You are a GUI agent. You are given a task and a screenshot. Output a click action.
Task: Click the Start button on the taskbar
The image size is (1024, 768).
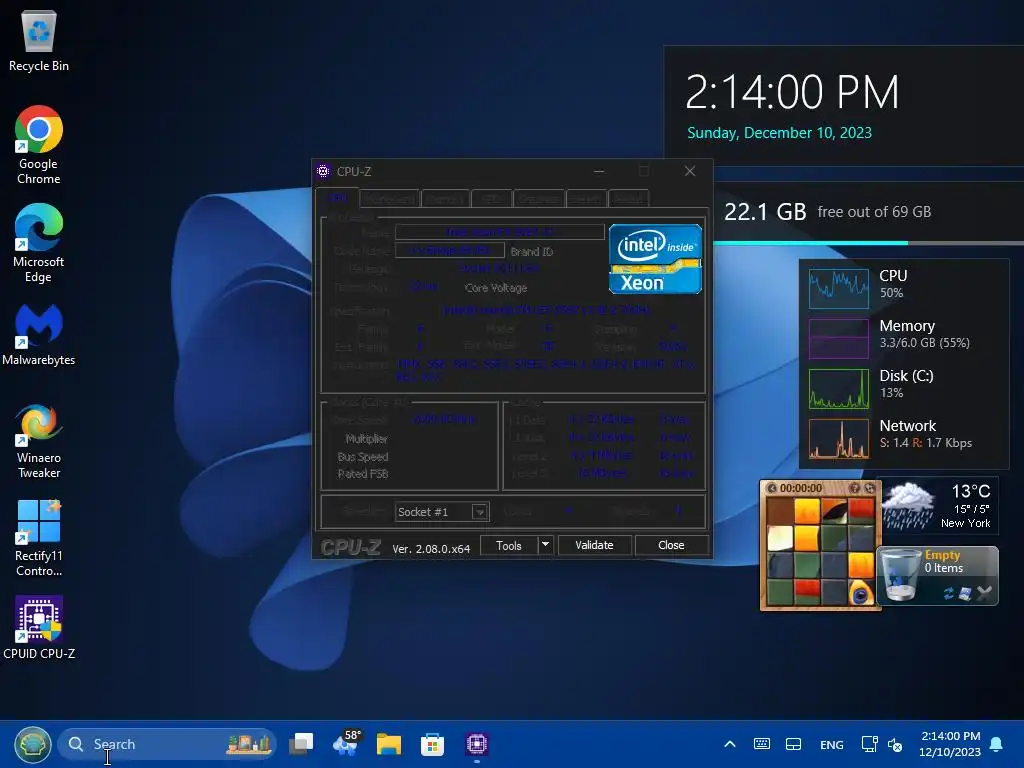click(x=33, y=744)
